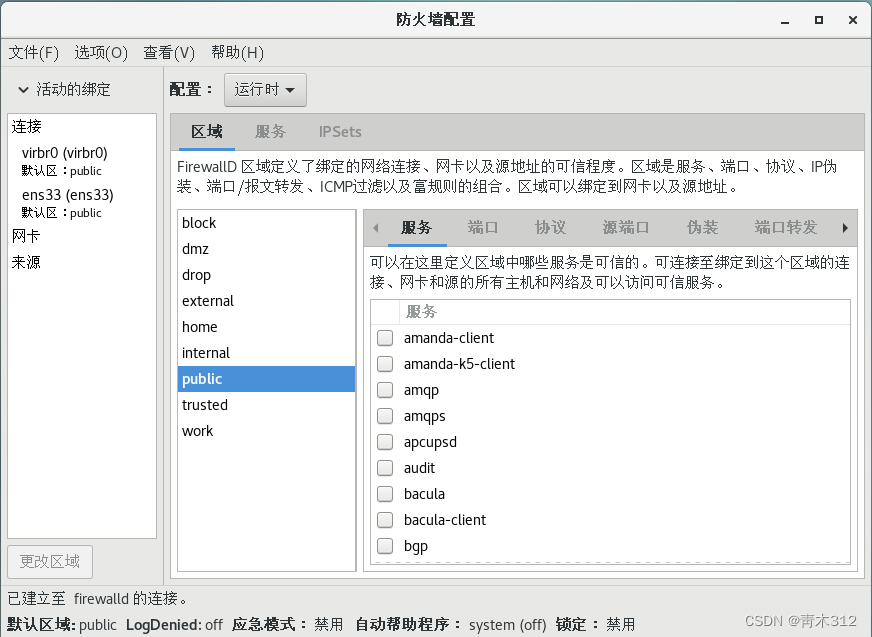This screenshot has height=637, width=872.
Task: Enable the amanda-k5-client service checkbox
Action: coord(385,364)
